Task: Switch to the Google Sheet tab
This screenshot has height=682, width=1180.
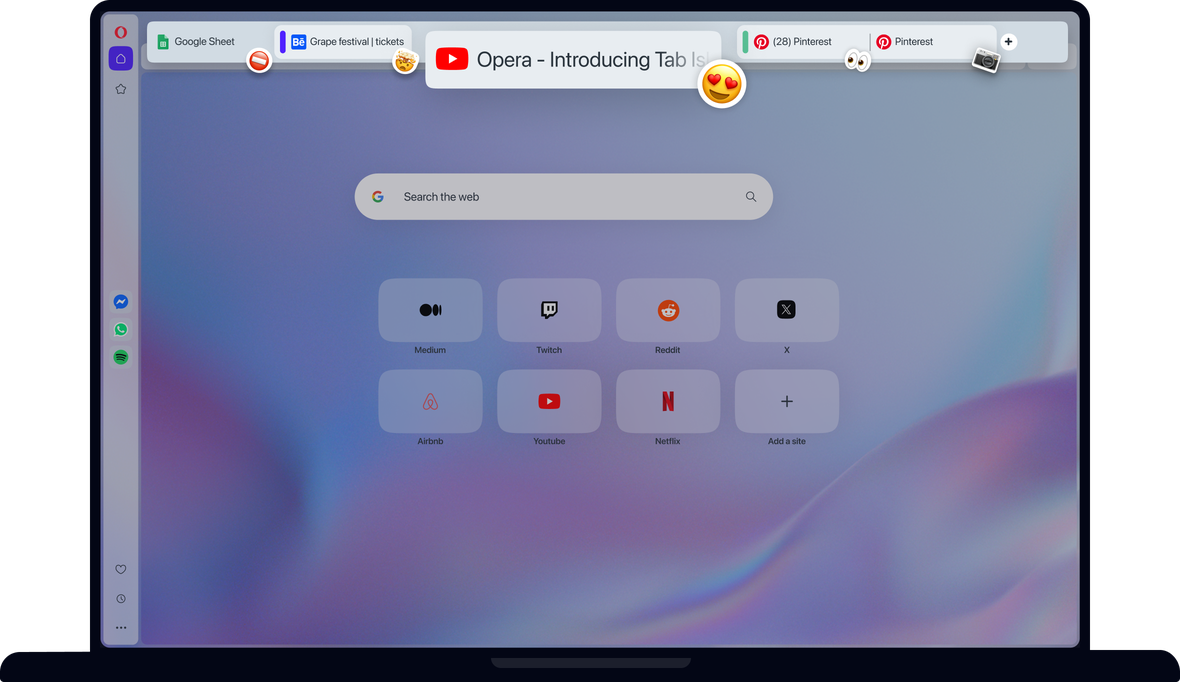Action: [200, 41]
